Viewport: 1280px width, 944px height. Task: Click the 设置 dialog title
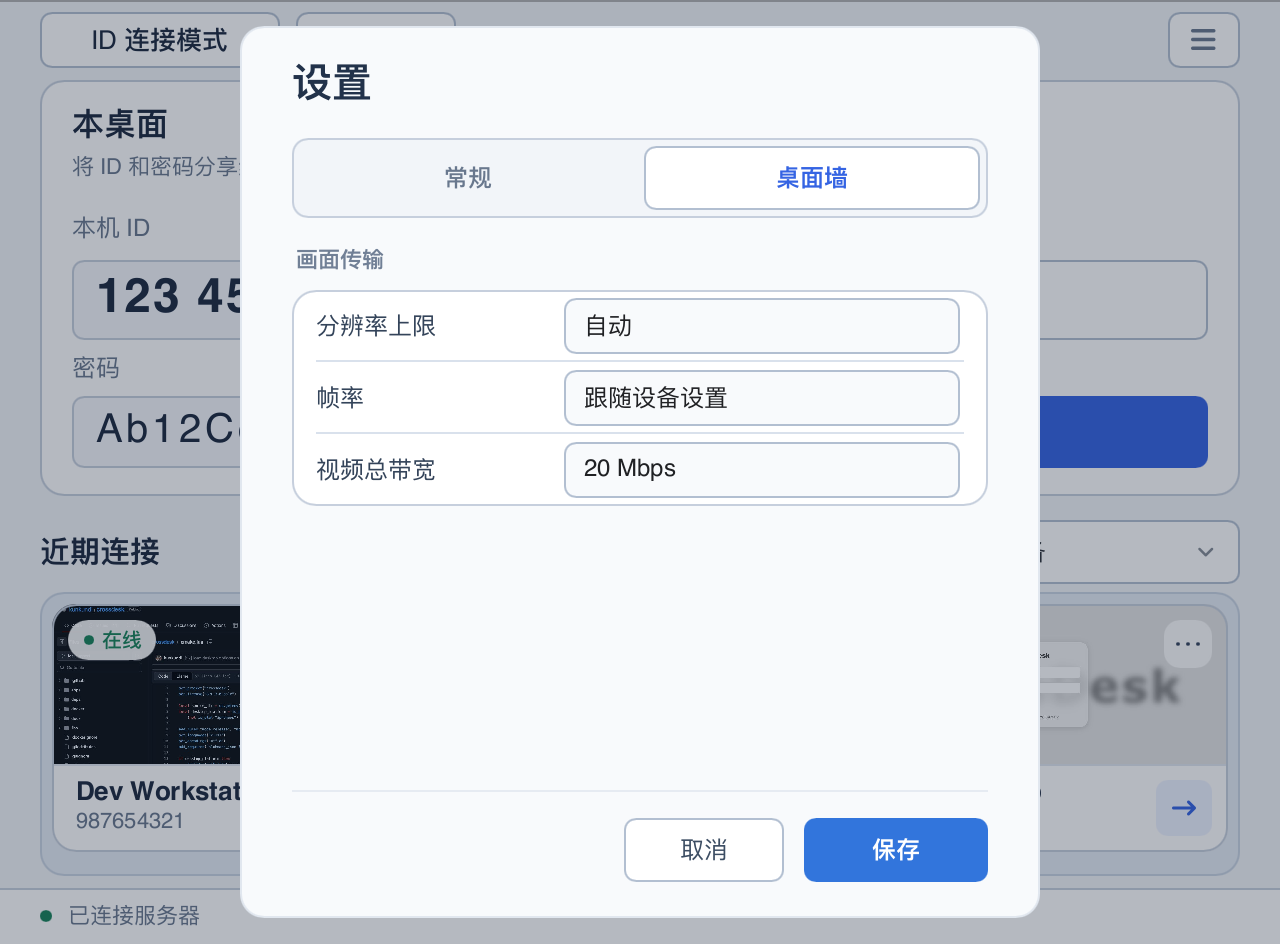(x=332, y=83)
